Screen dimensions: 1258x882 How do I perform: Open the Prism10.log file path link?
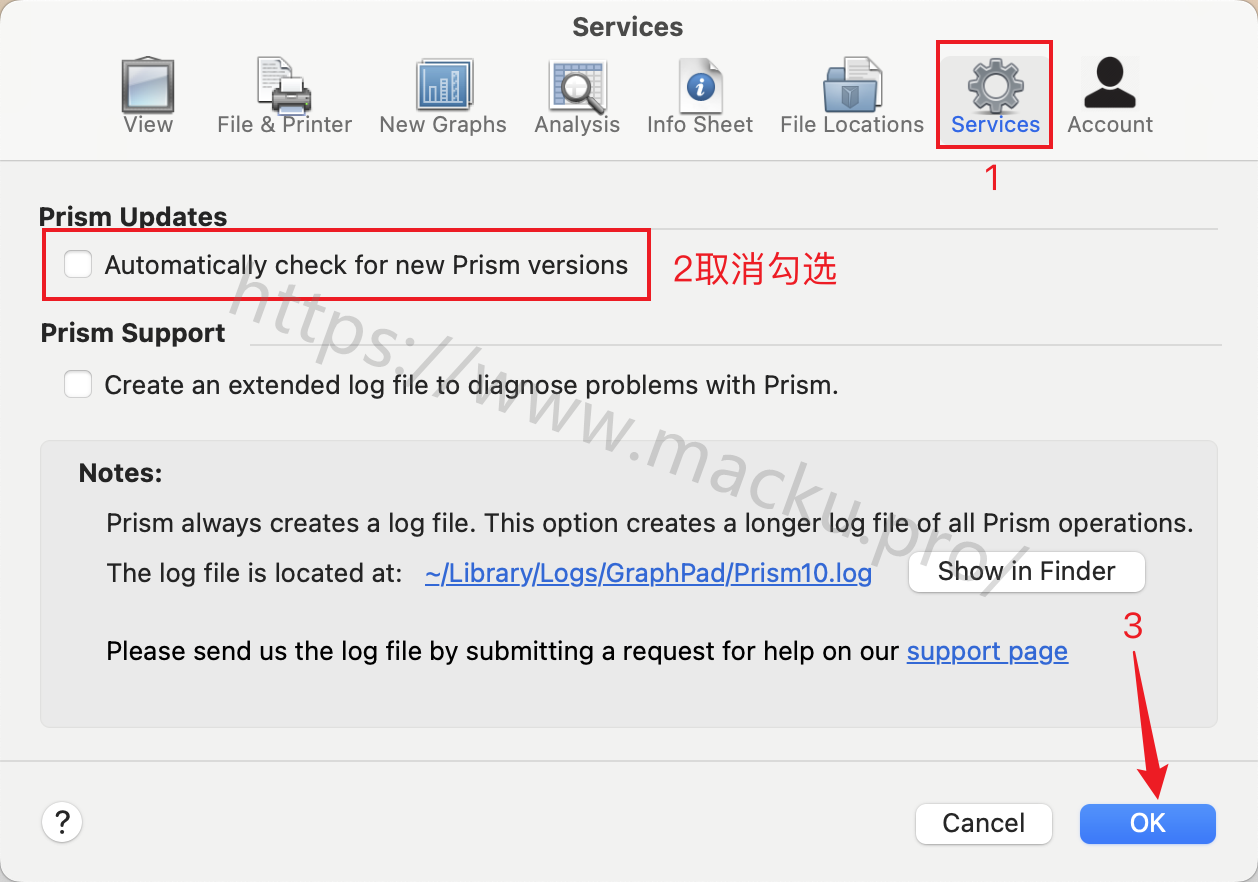[x=648, y=574]
